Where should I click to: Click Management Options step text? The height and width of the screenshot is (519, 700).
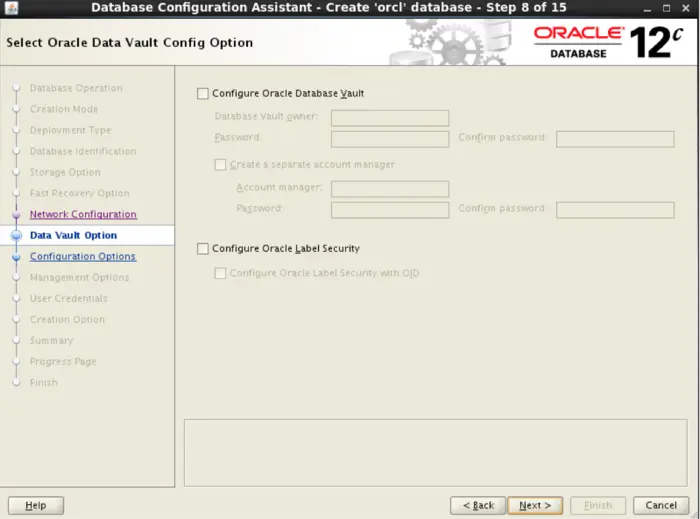click(x=79, y=278)
